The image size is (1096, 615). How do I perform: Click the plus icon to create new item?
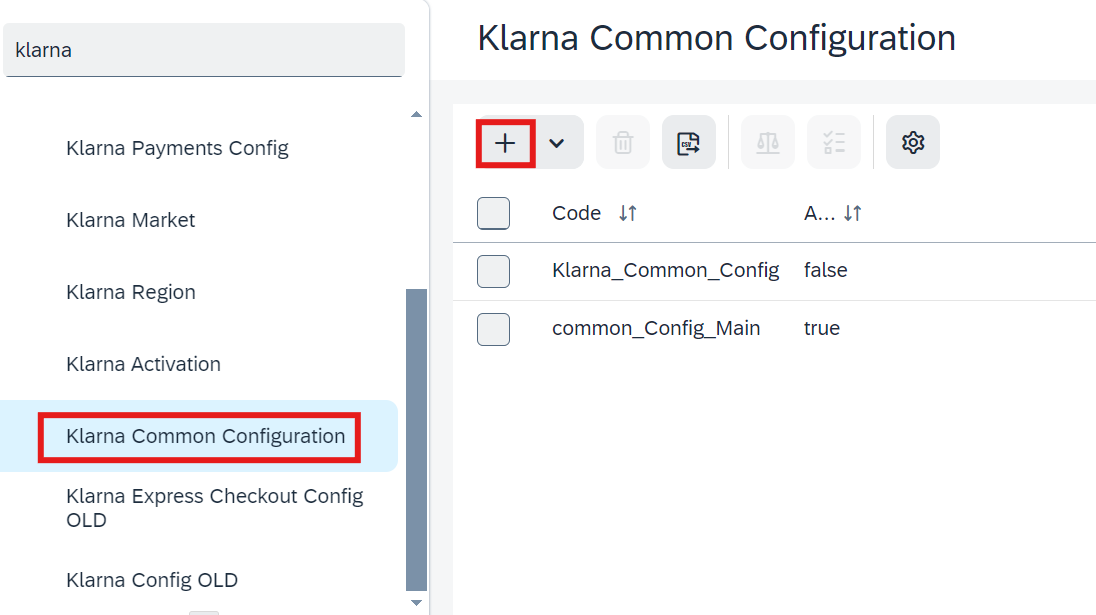coord(505,143)
